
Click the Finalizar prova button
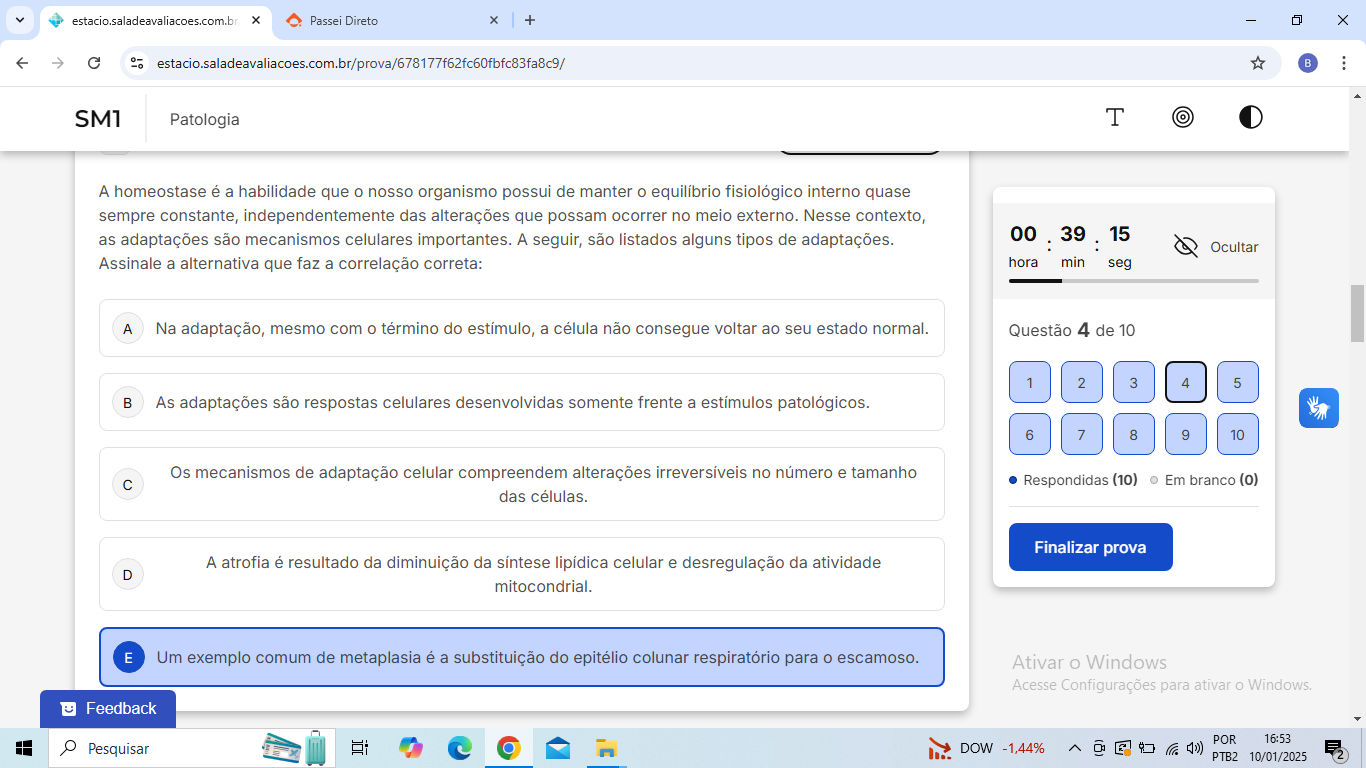pos(1091,547)
